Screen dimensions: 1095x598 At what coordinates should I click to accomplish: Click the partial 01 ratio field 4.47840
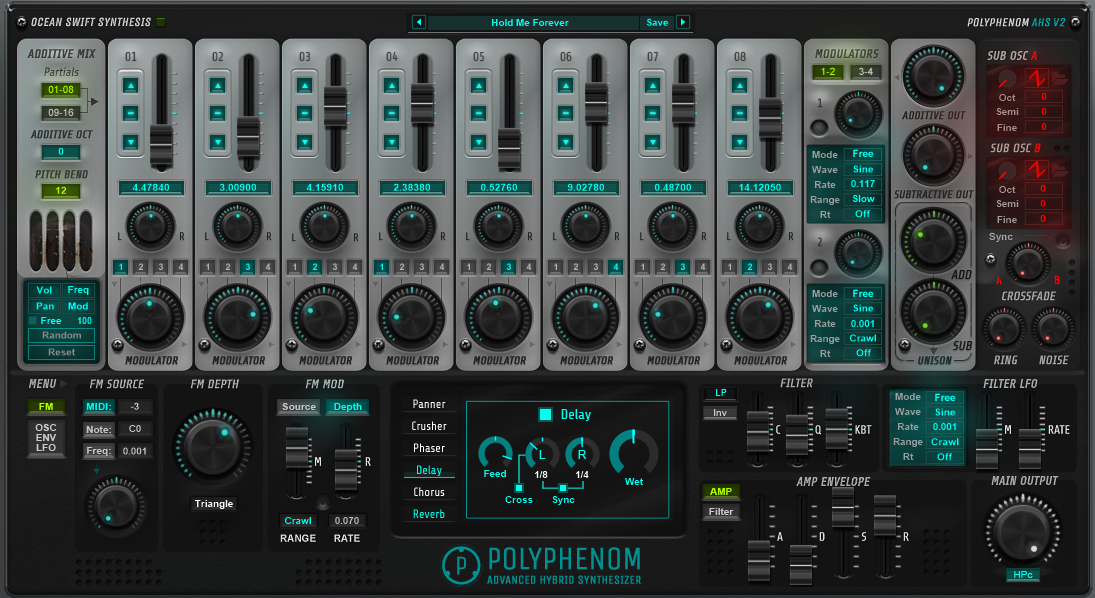pos(151,187)
